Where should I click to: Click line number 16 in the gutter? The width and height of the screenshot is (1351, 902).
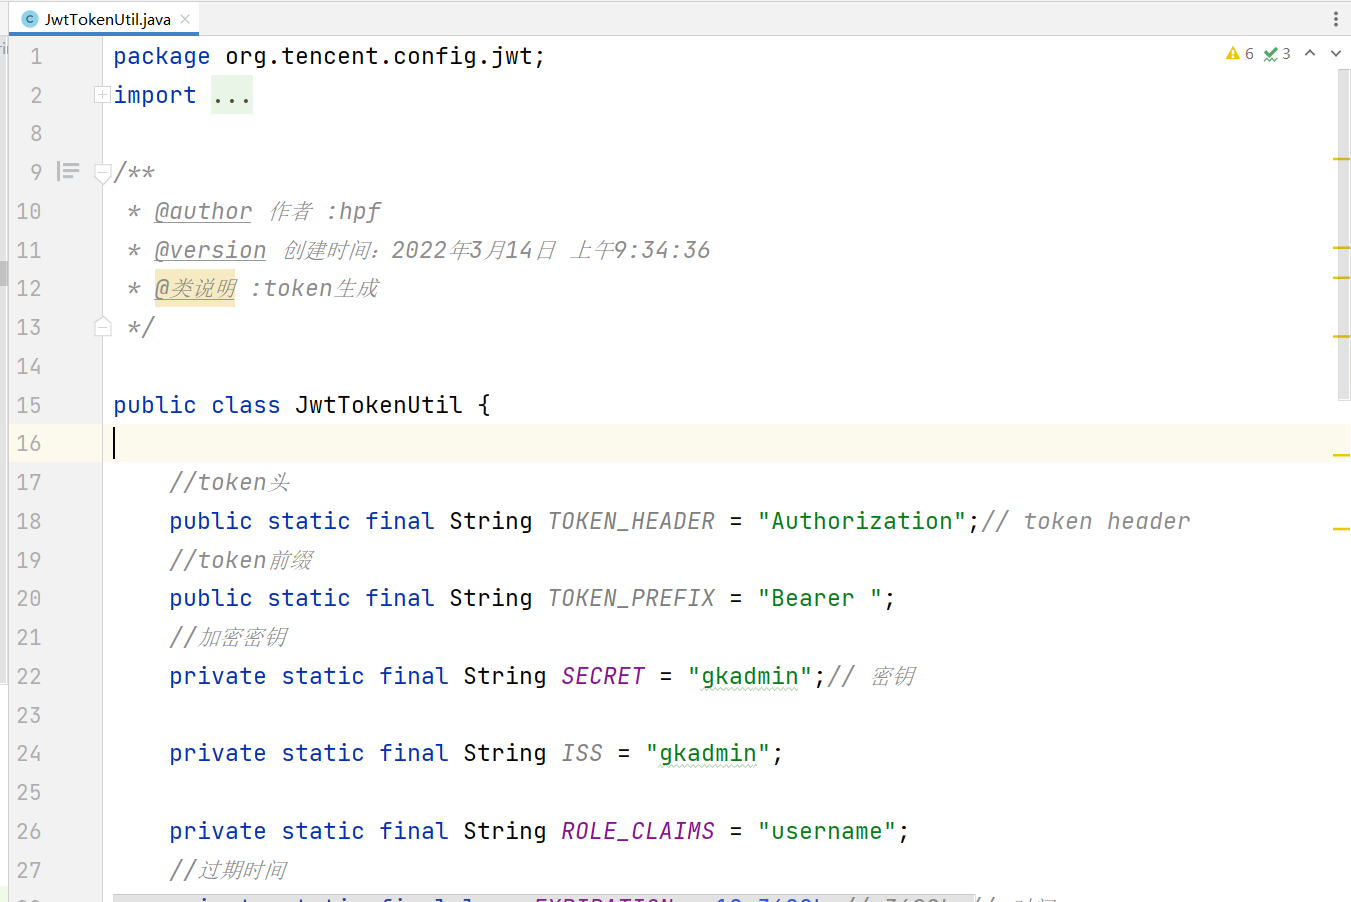pos(29,443)
